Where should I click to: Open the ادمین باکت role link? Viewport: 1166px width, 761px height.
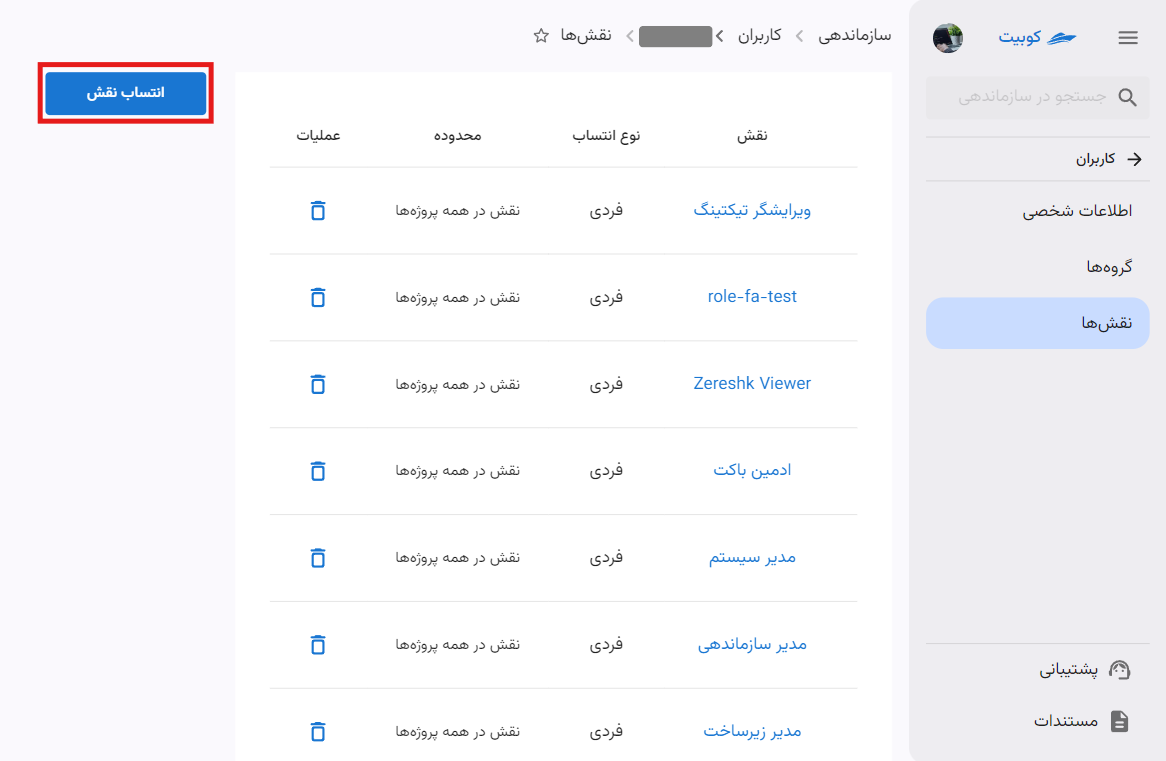(x=752, y=470)
